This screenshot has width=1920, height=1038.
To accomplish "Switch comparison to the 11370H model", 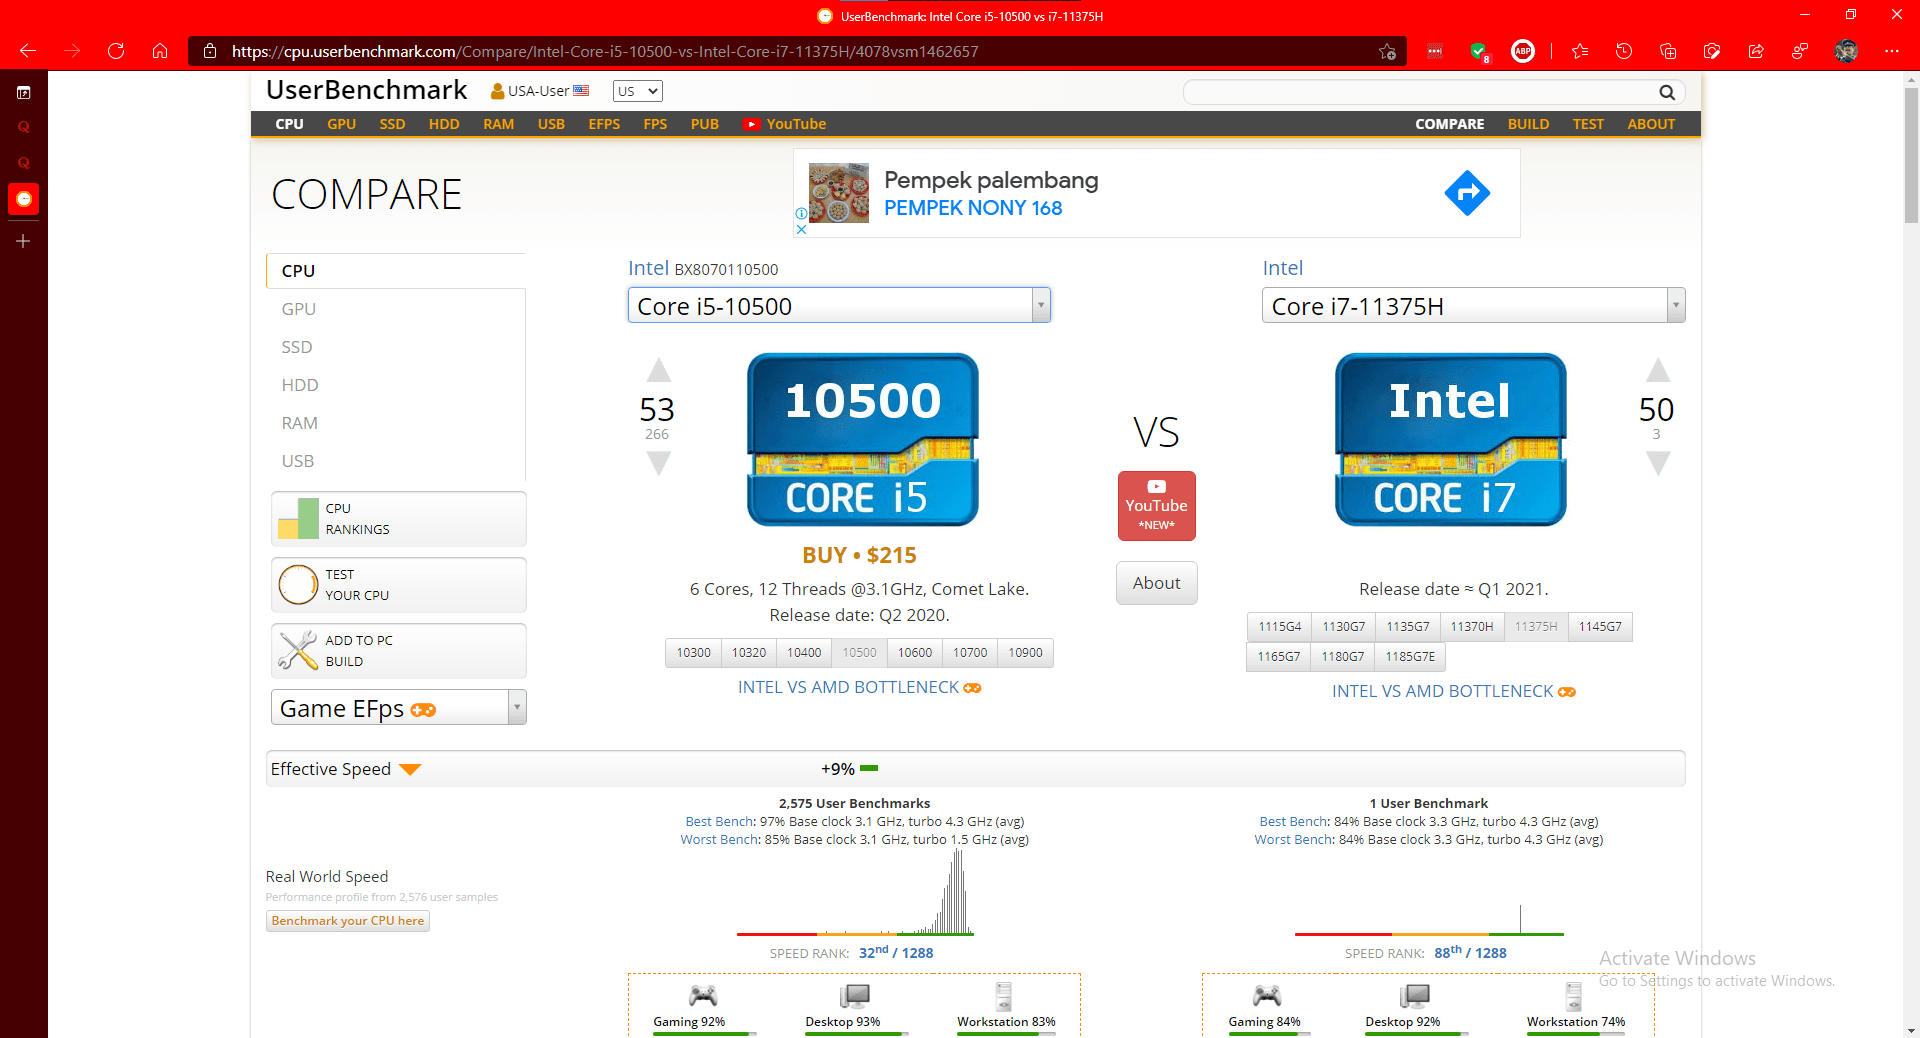I will (1472, 627).
